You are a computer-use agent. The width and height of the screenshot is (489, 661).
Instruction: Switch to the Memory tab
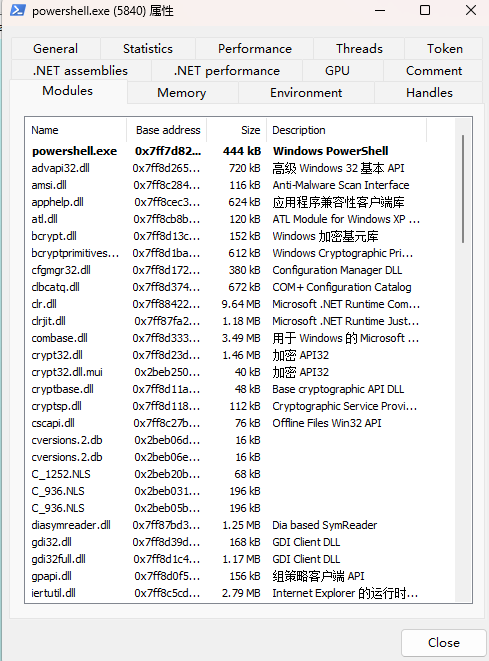coord(182,92)
